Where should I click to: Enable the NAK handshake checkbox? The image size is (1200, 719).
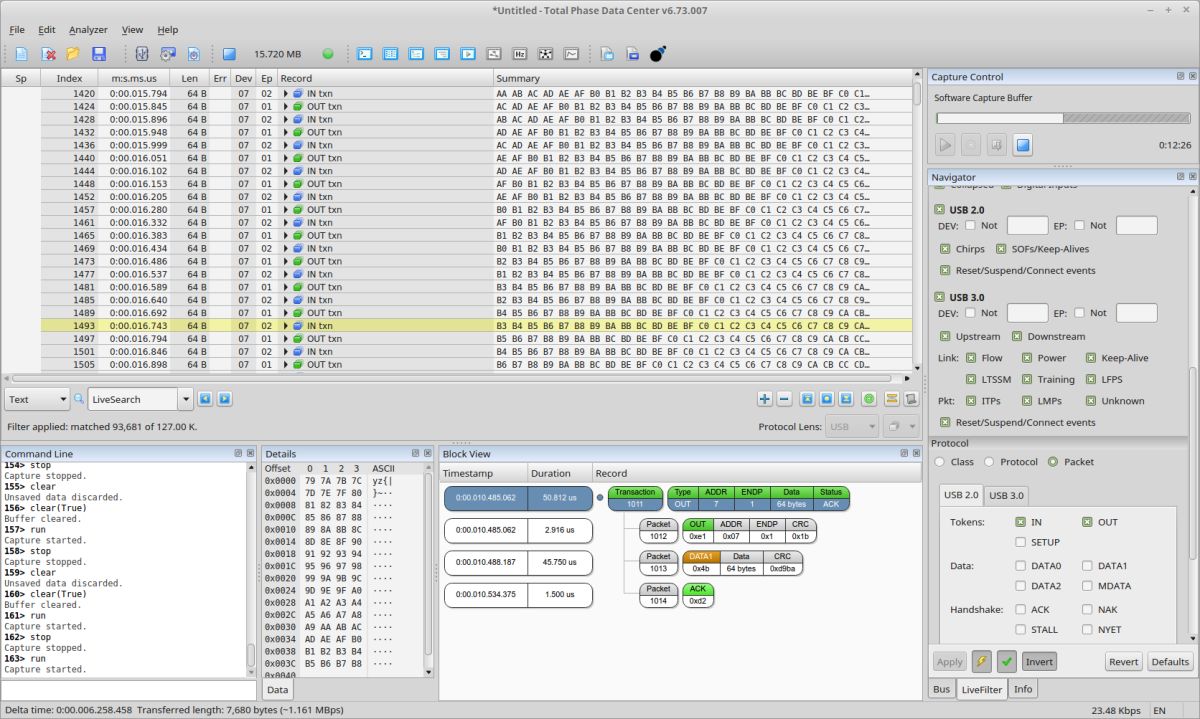pos(1087,609)
